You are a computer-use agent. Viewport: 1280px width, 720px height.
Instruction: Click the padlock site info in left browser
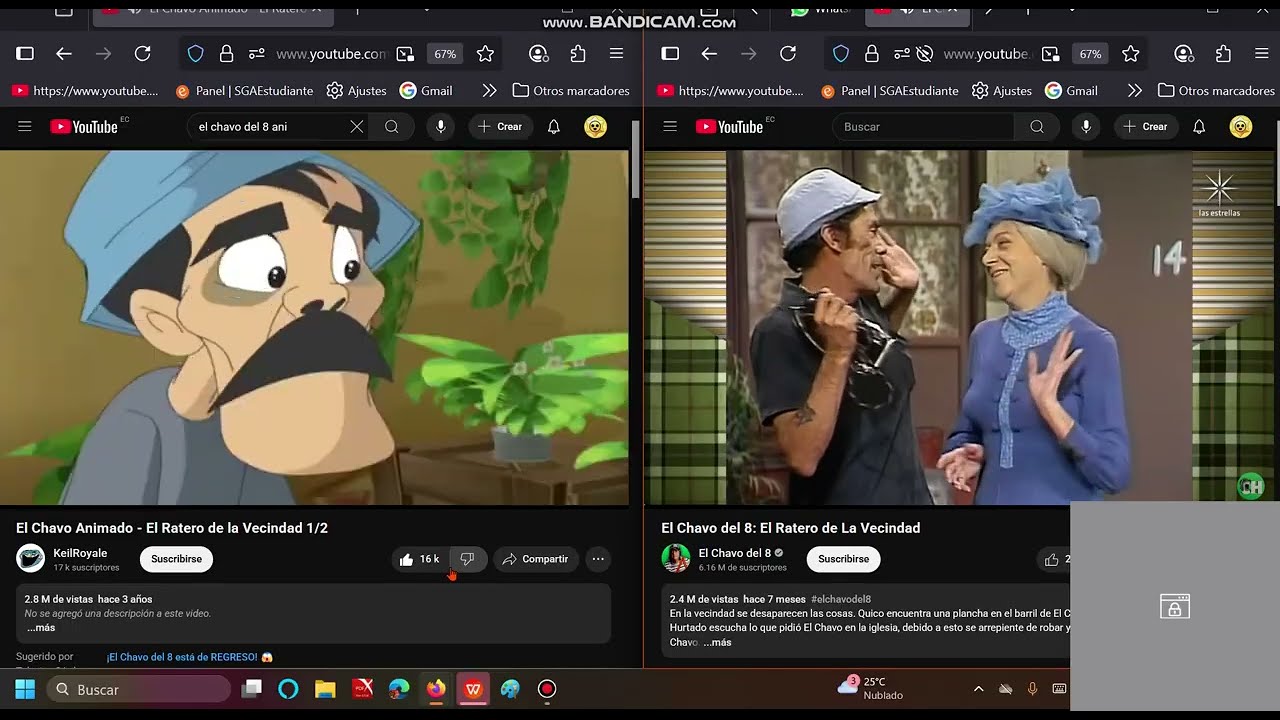click(227, 54)
